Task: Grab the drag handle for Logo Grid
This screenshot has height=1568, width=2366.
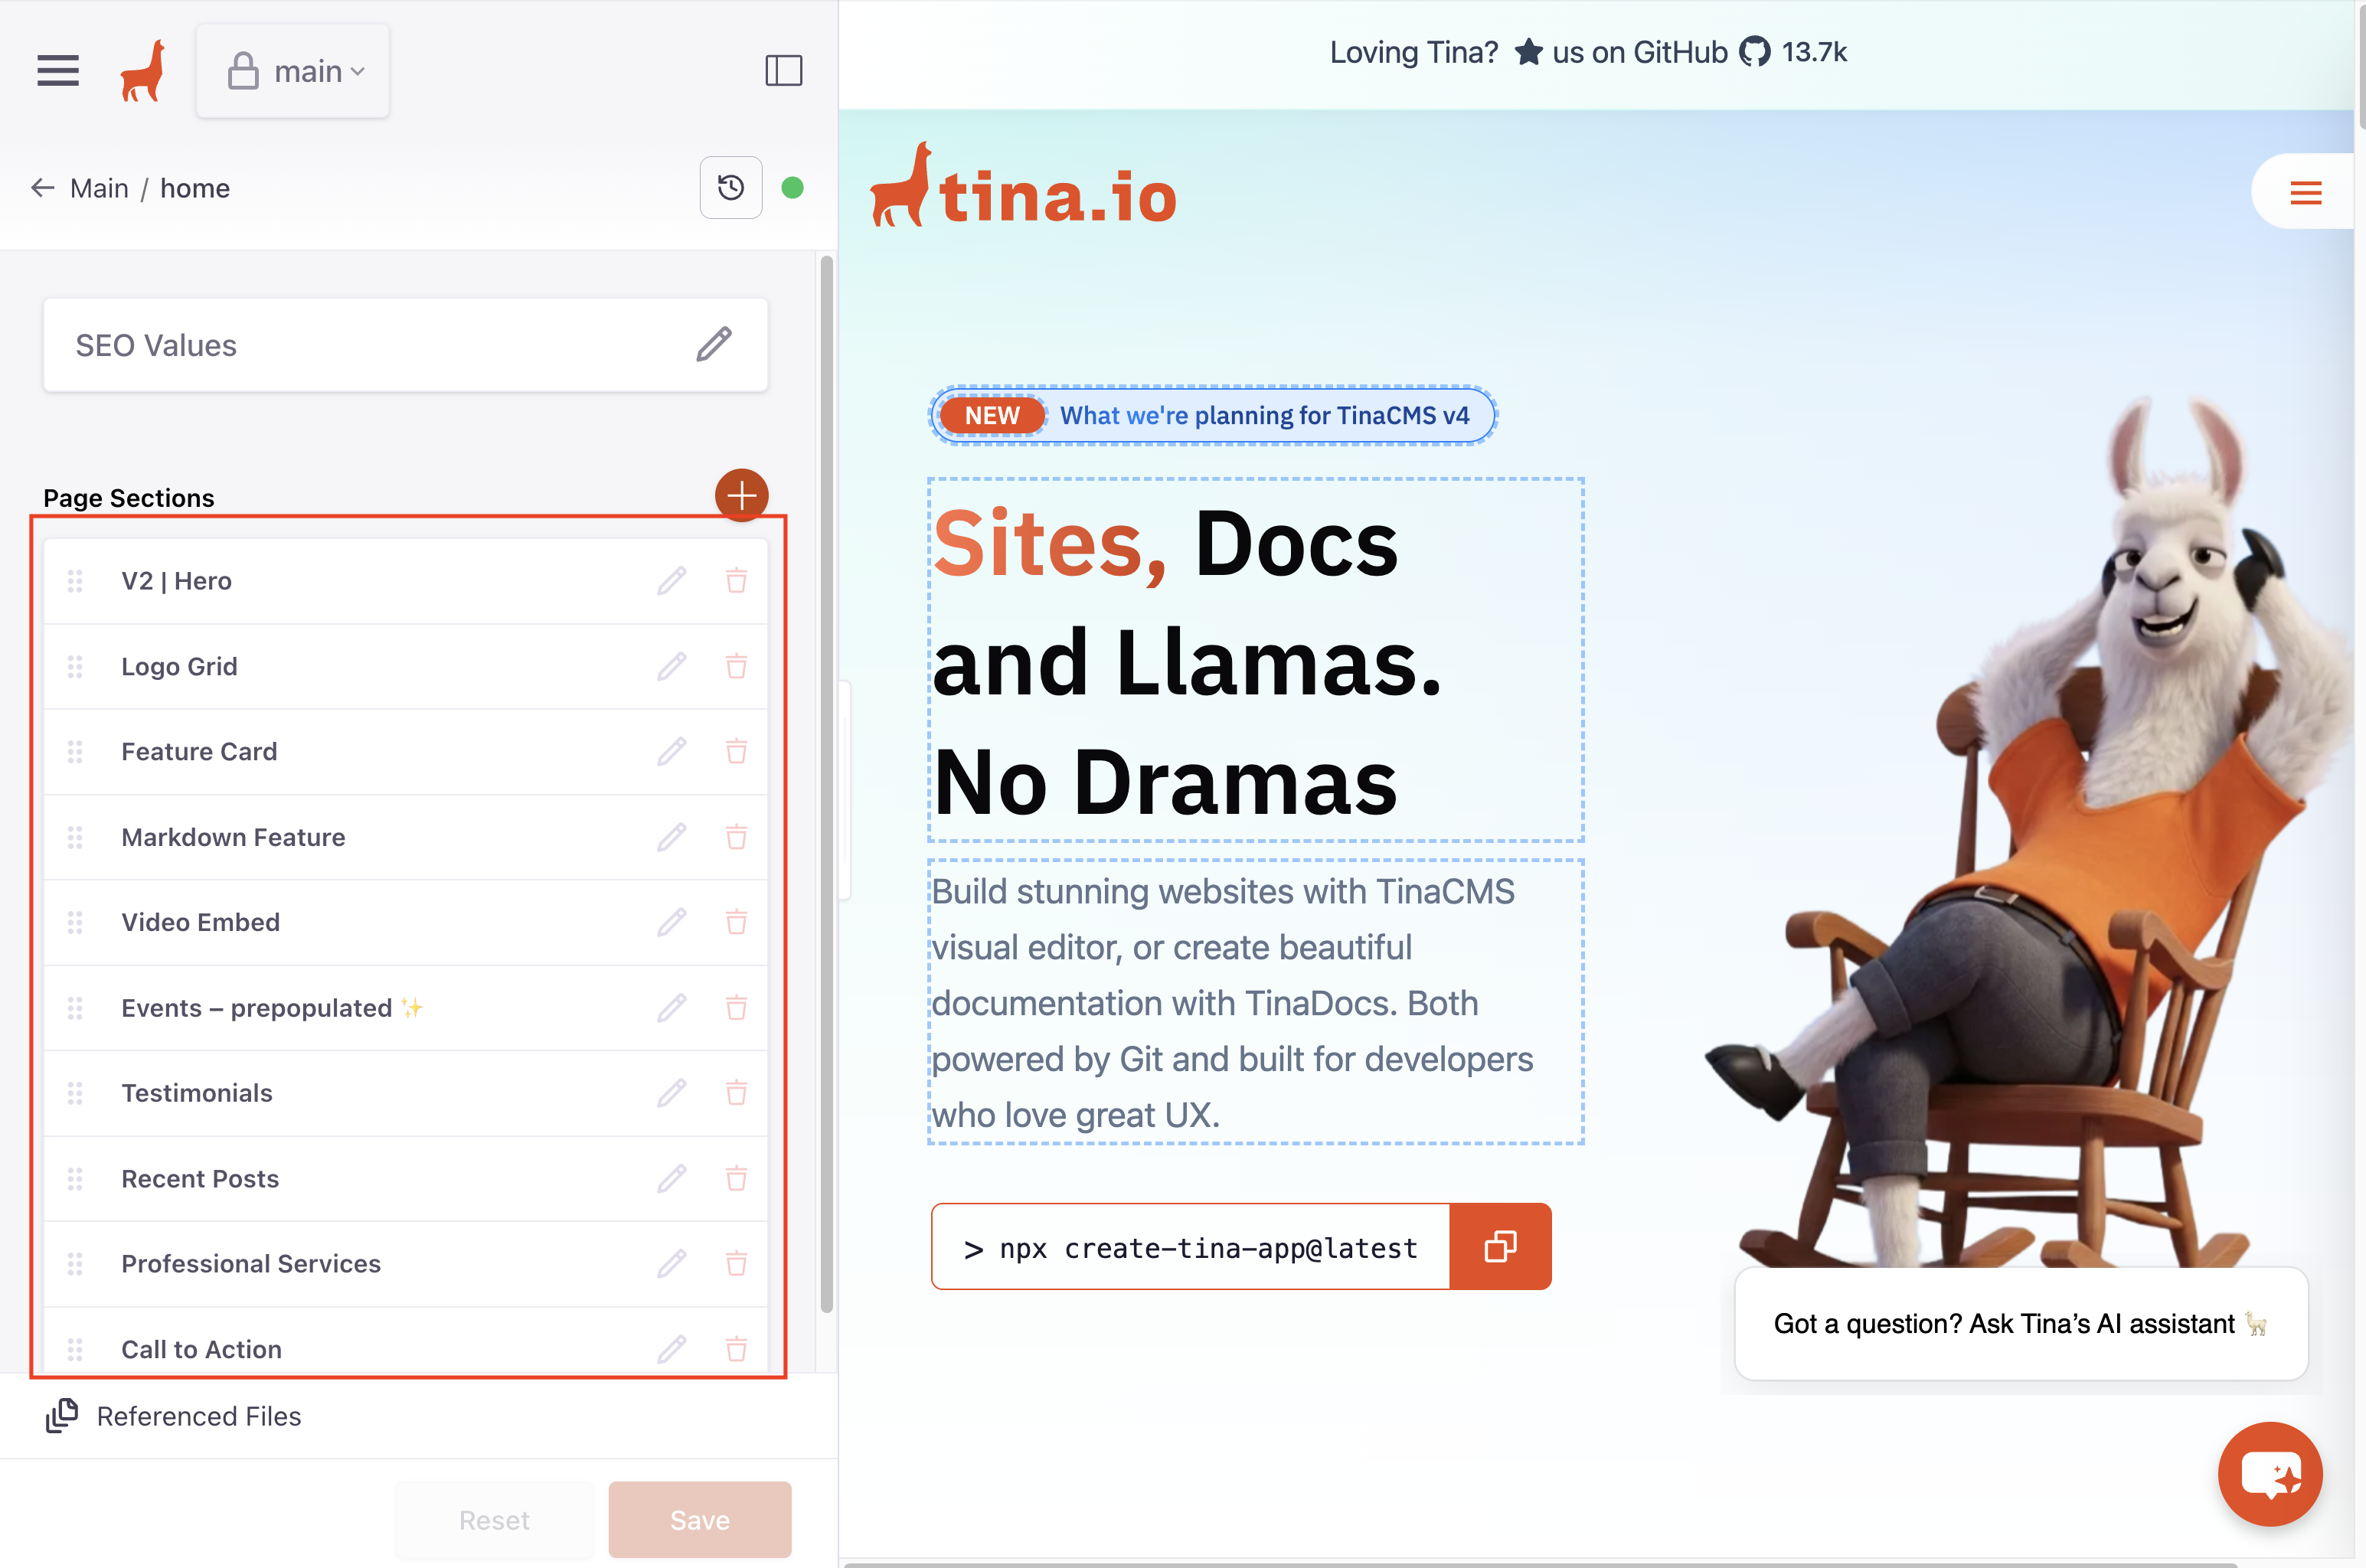Action: (x=75, y=667)
